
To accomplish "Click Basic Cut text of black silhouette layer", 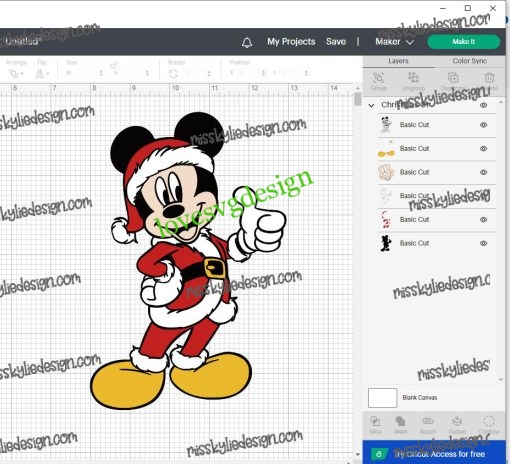I will pyautogui.click(x=414, y=243).
